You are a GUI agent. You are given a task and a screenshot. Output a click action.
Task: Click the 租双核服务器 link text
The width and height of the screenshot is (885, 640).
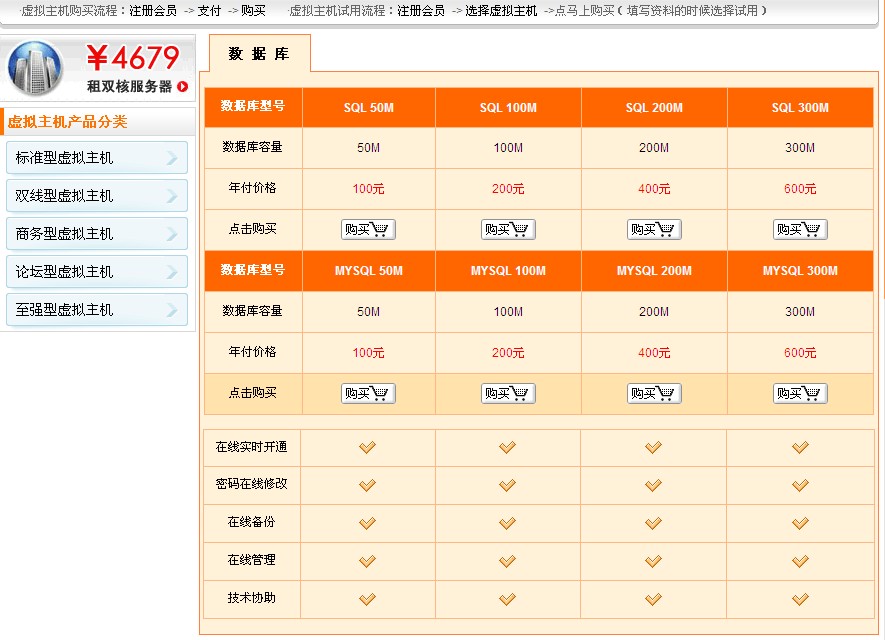(x=129, y=86)
